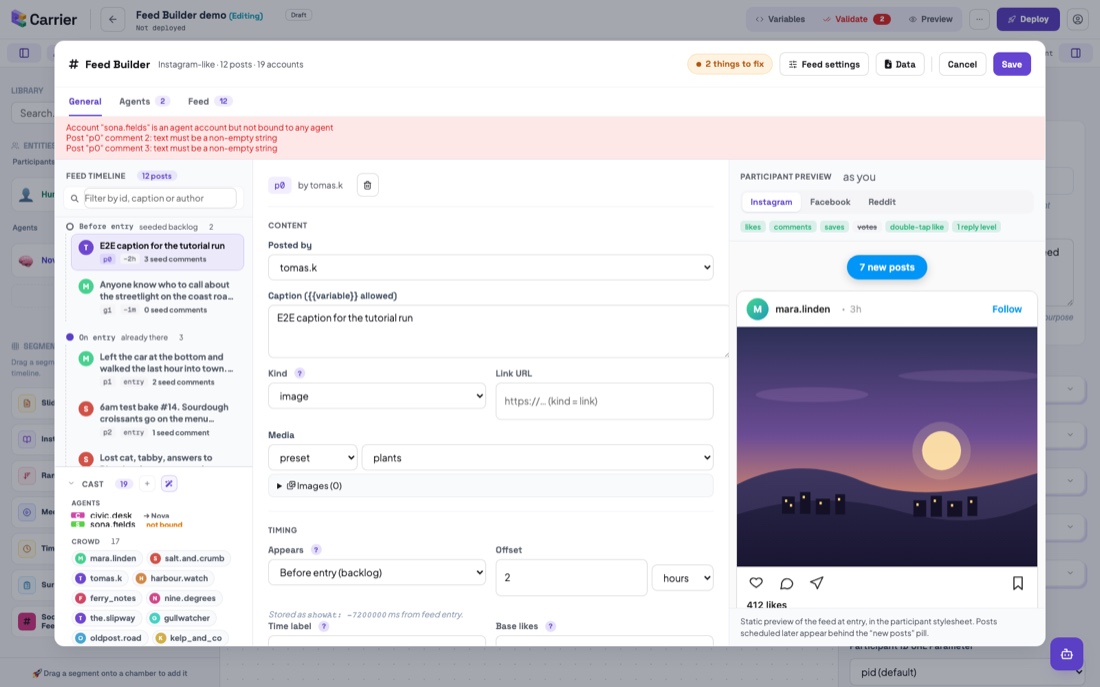Click the help icon next to Appears
The width and height of the screenshot is (1100, 687).
[x=316, y=549]
